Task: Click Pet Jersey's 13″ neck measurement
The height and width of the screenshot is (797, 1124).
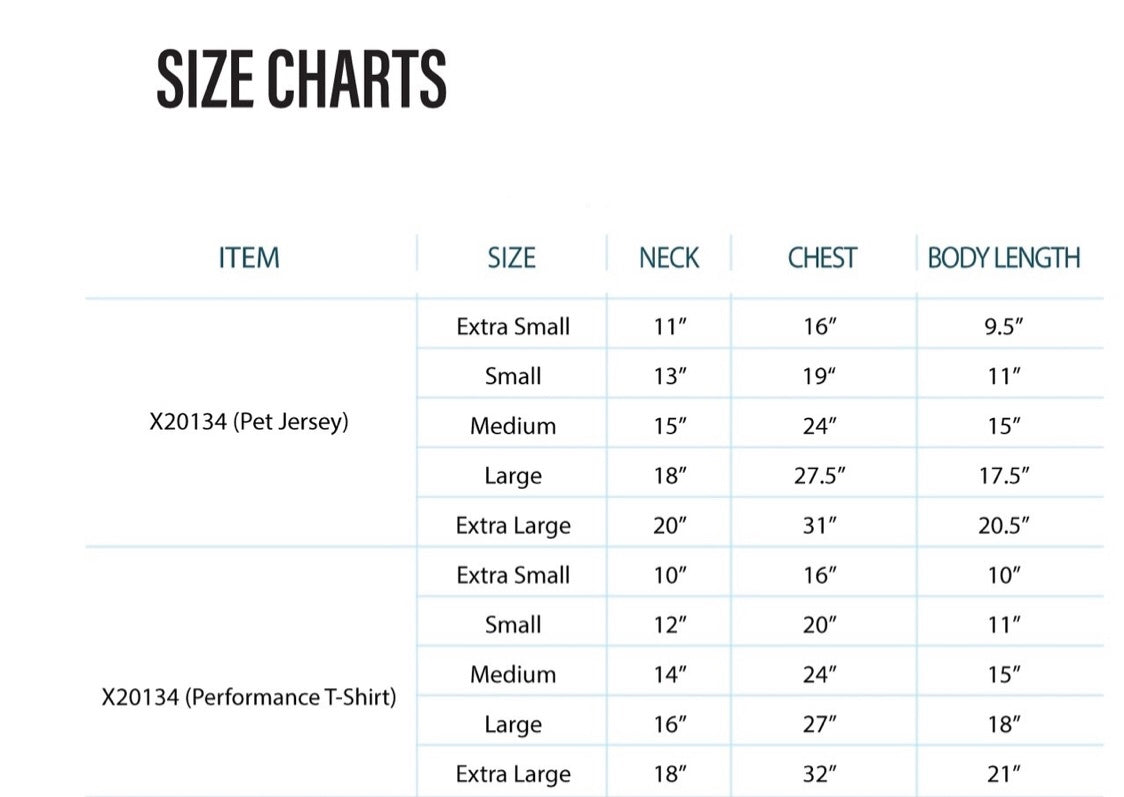Action: (670, 377)
